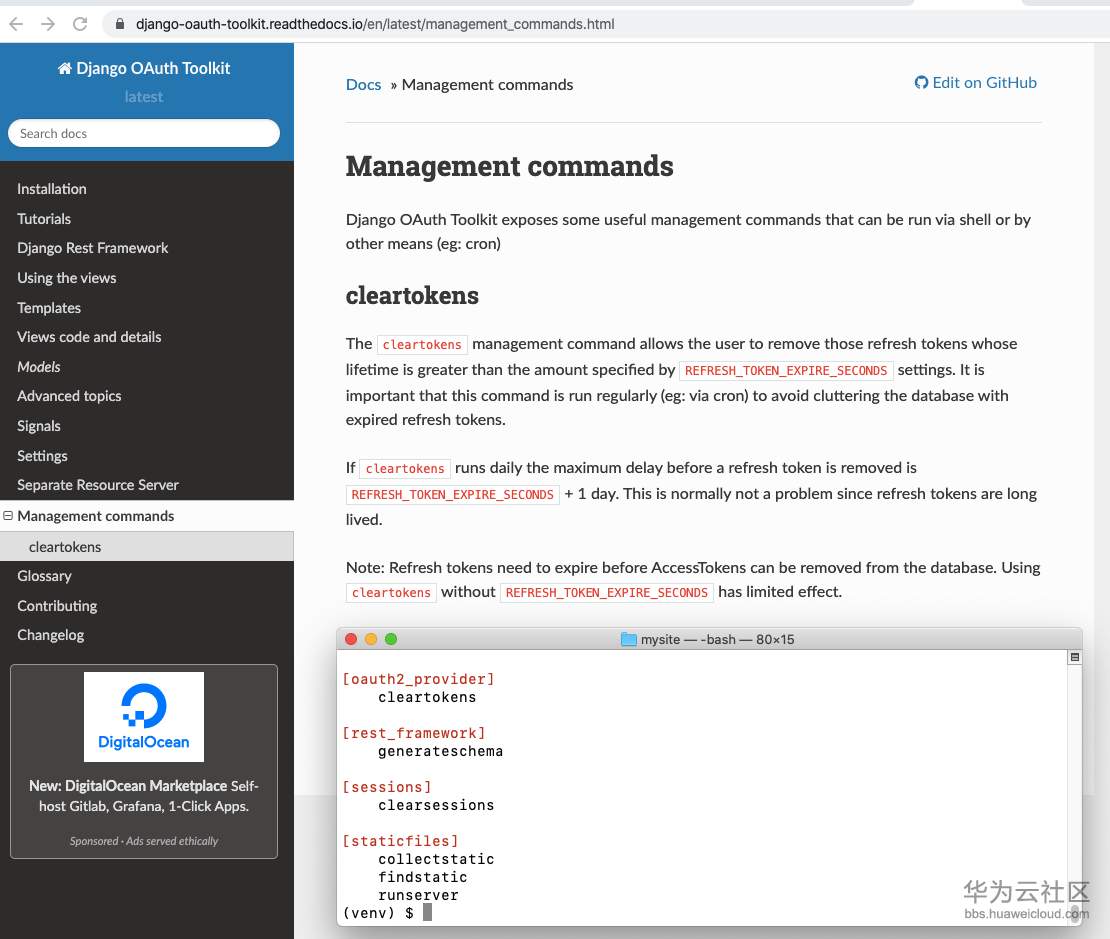The width and height of the screenshot is (1110, 939).
Task: Click the DigitalOcean logo advertisement
Action: (144, 717)
